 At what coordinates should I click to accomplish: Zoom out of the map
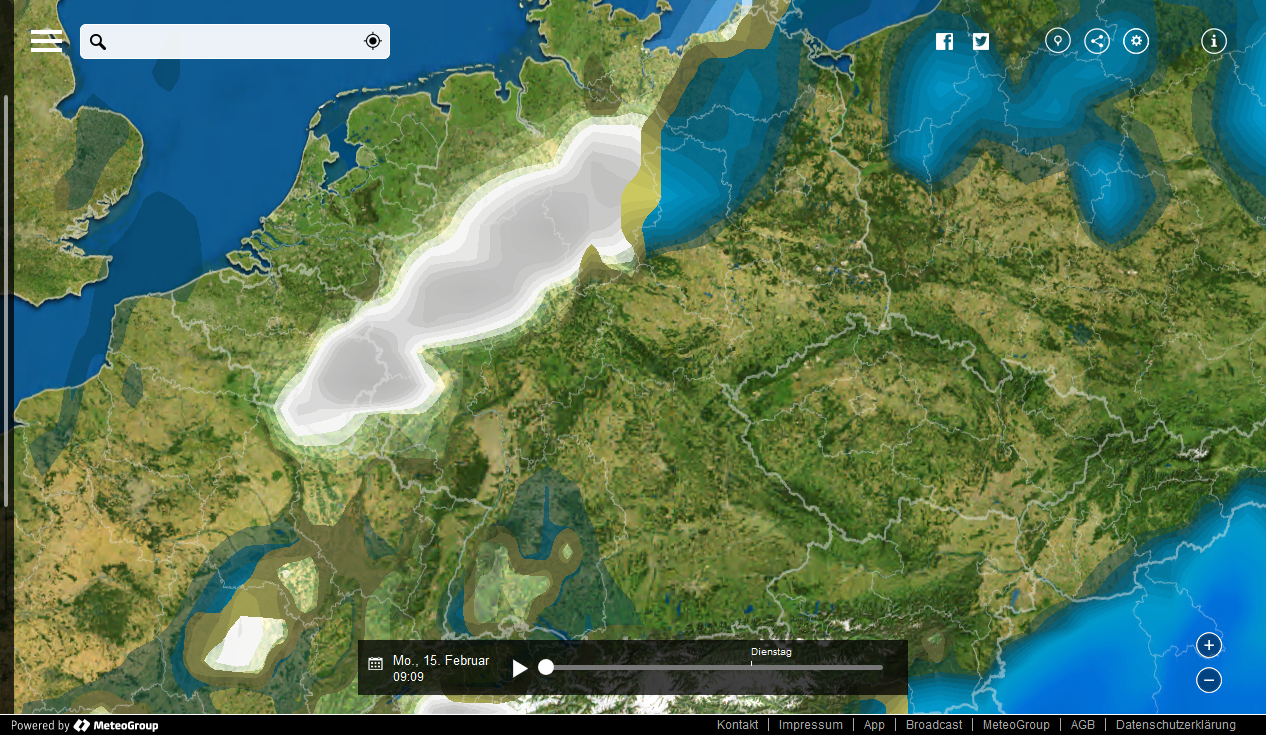(1209, 680)
